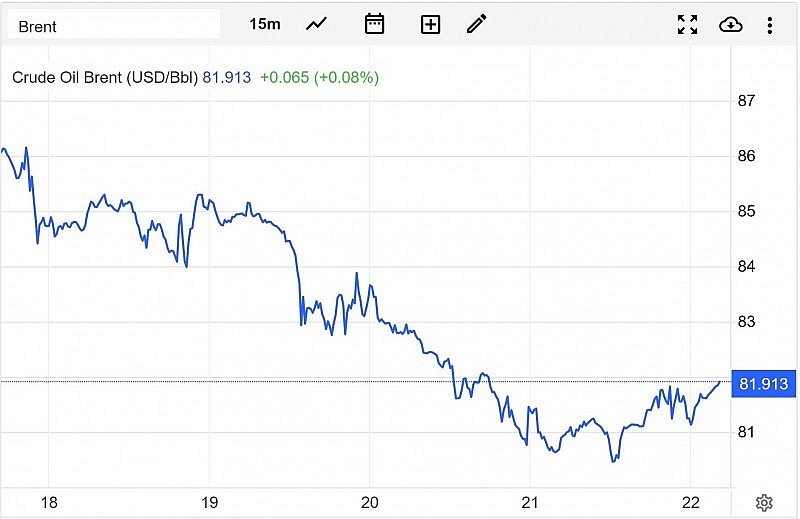The width and height of the screenshot is (800, 519).
Task: Click the cloud download icon
Action: click(731, 25)
